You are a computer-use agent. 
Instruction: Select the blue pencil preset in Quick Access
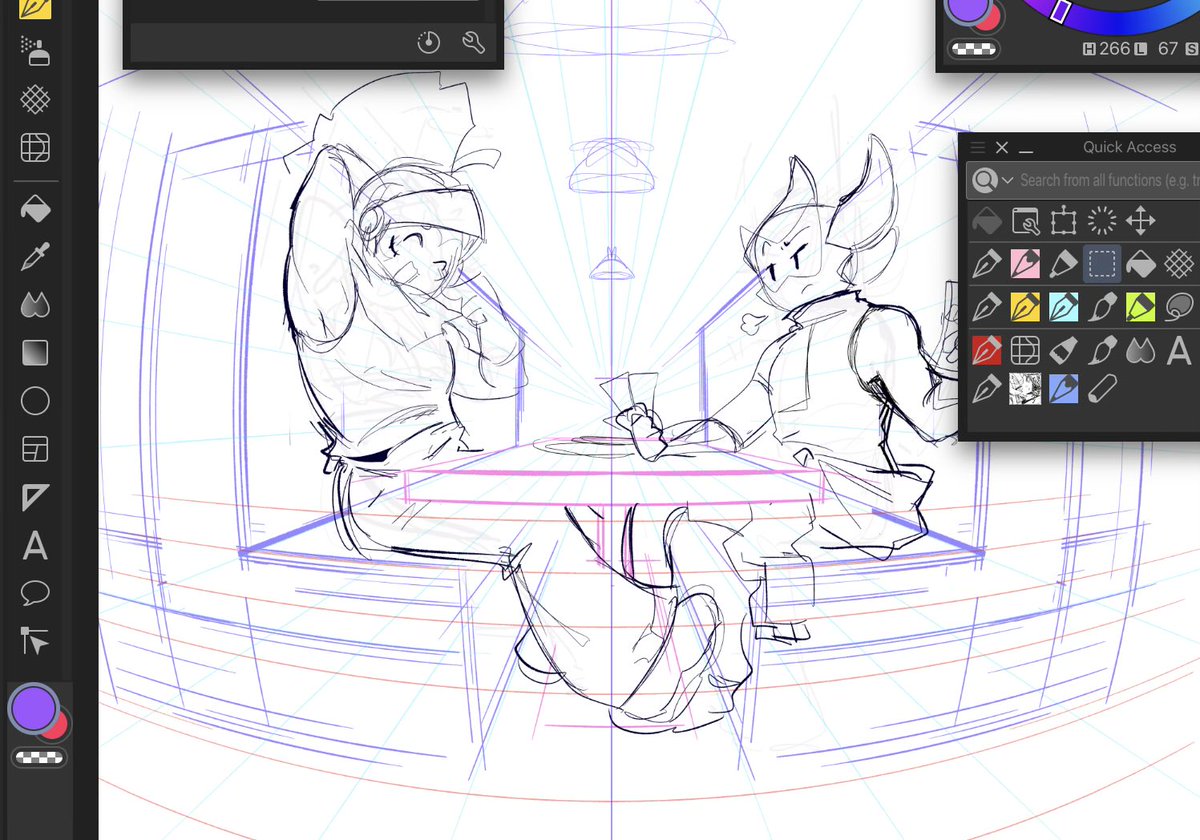1064,390
